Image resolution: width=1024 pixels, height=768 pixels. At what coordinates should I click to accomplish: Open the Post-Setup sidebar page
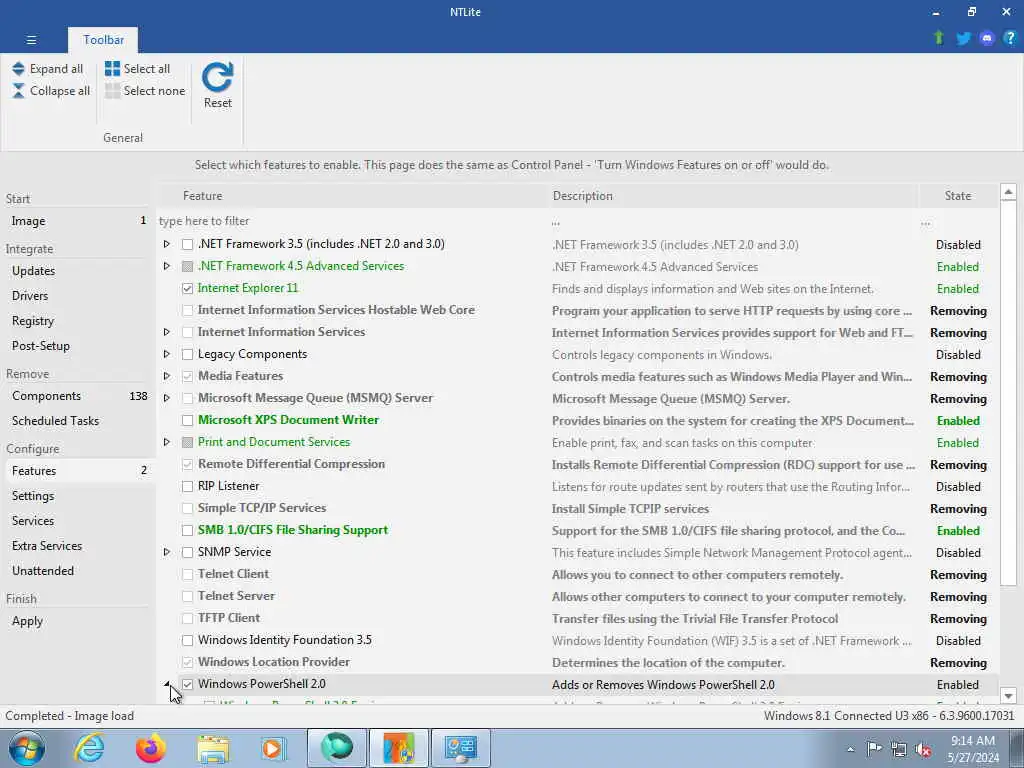point(77,345)
